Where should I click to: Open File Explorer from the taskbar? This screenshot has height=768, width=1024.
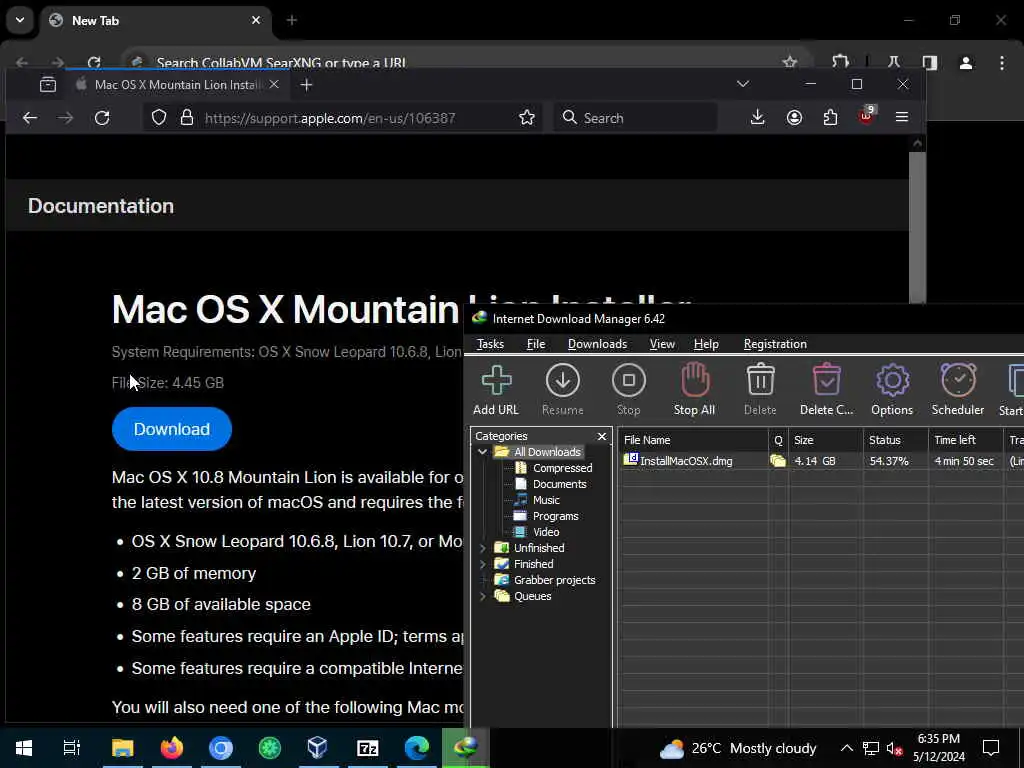(123, 748)
